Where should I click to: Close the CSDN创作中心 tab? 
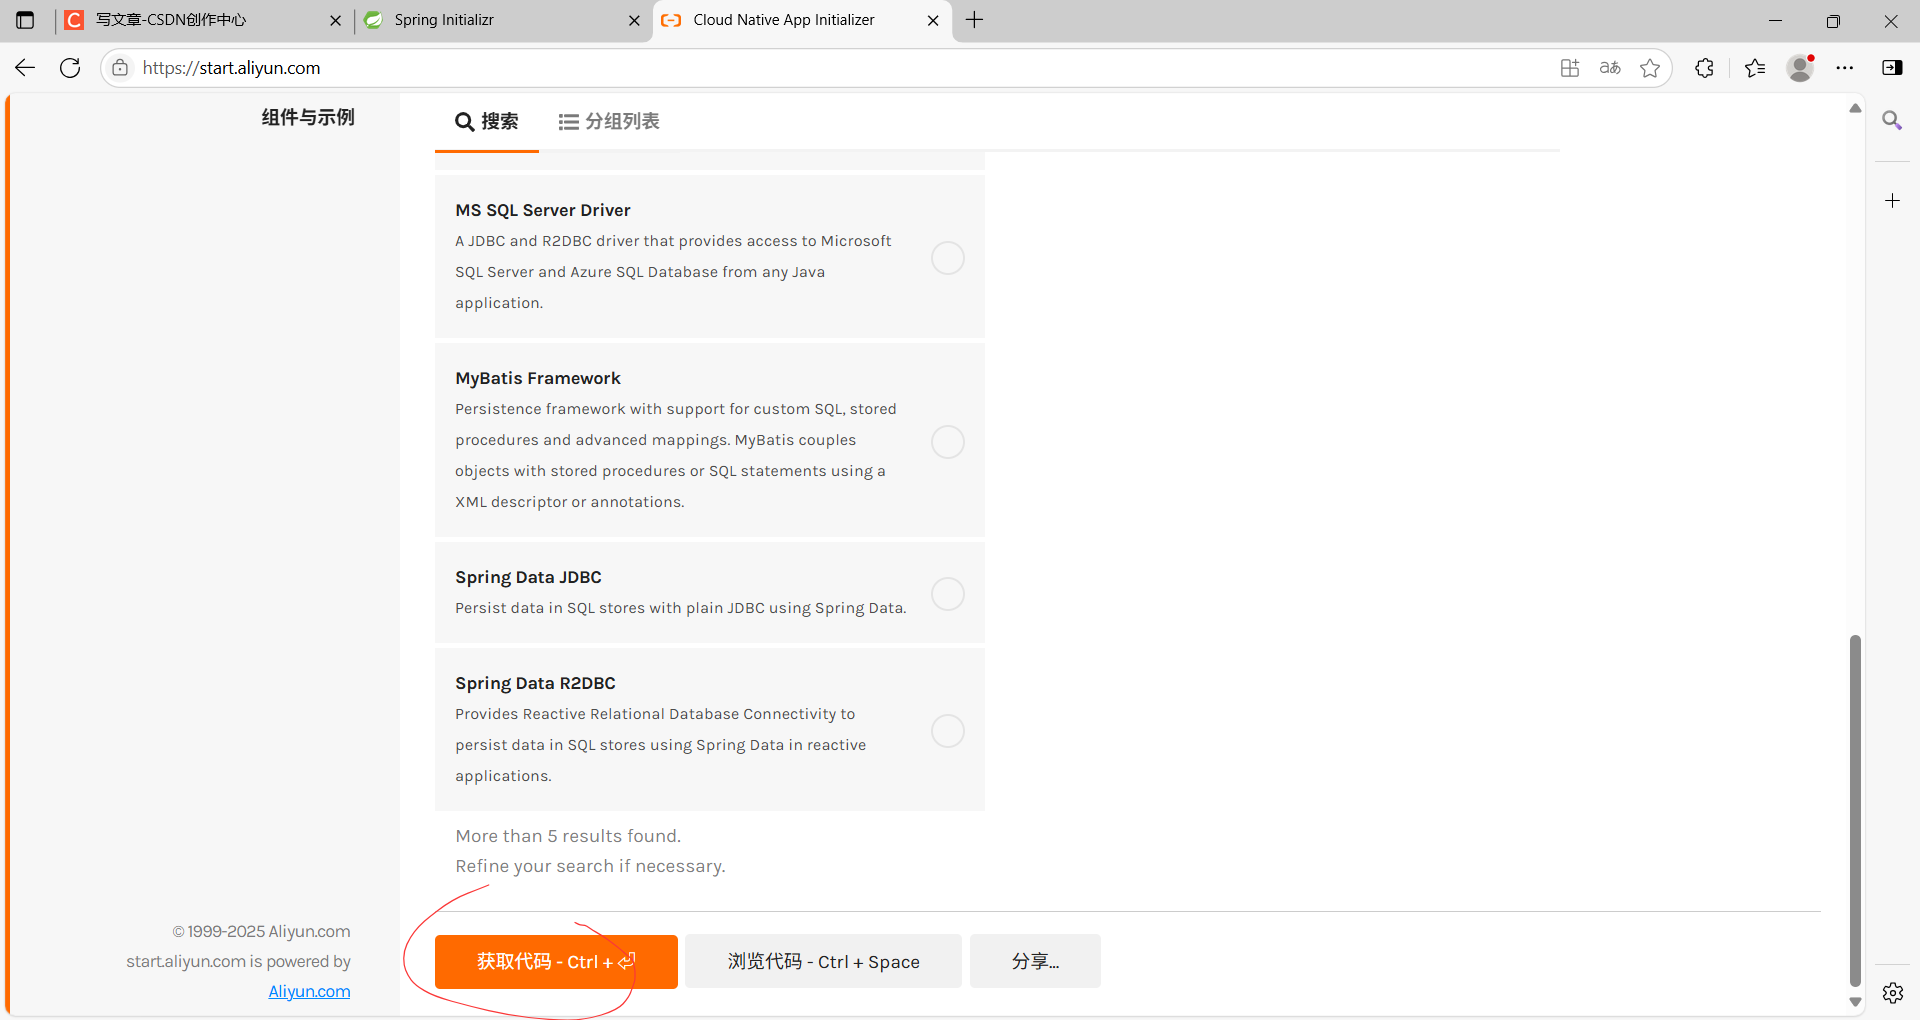(335, 20)
